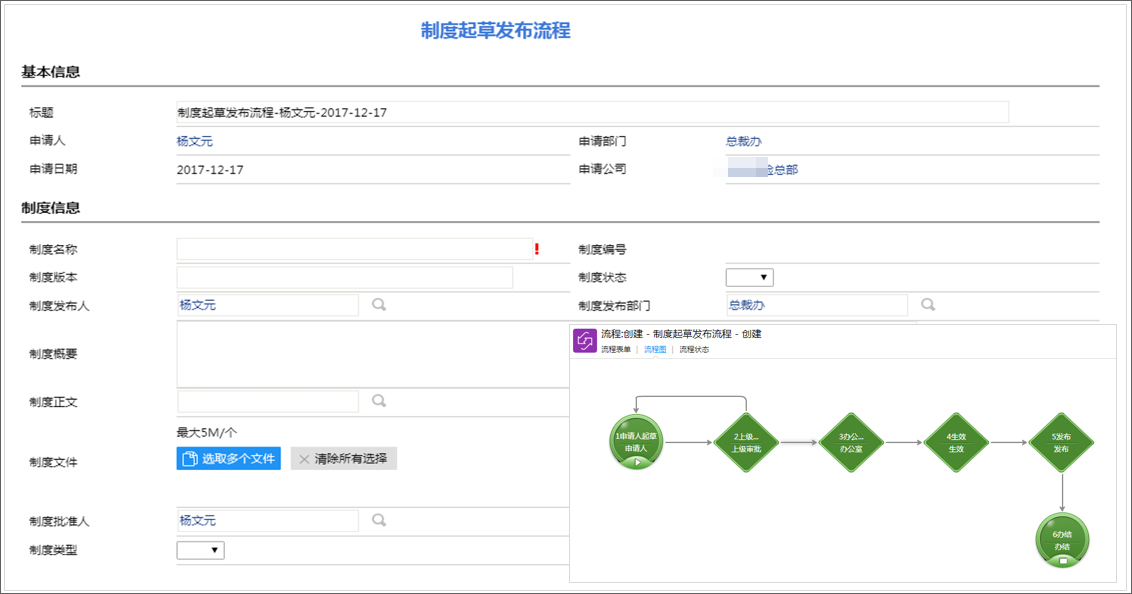Click the 选取多个文件 upload button

click(x=229, y=459)
